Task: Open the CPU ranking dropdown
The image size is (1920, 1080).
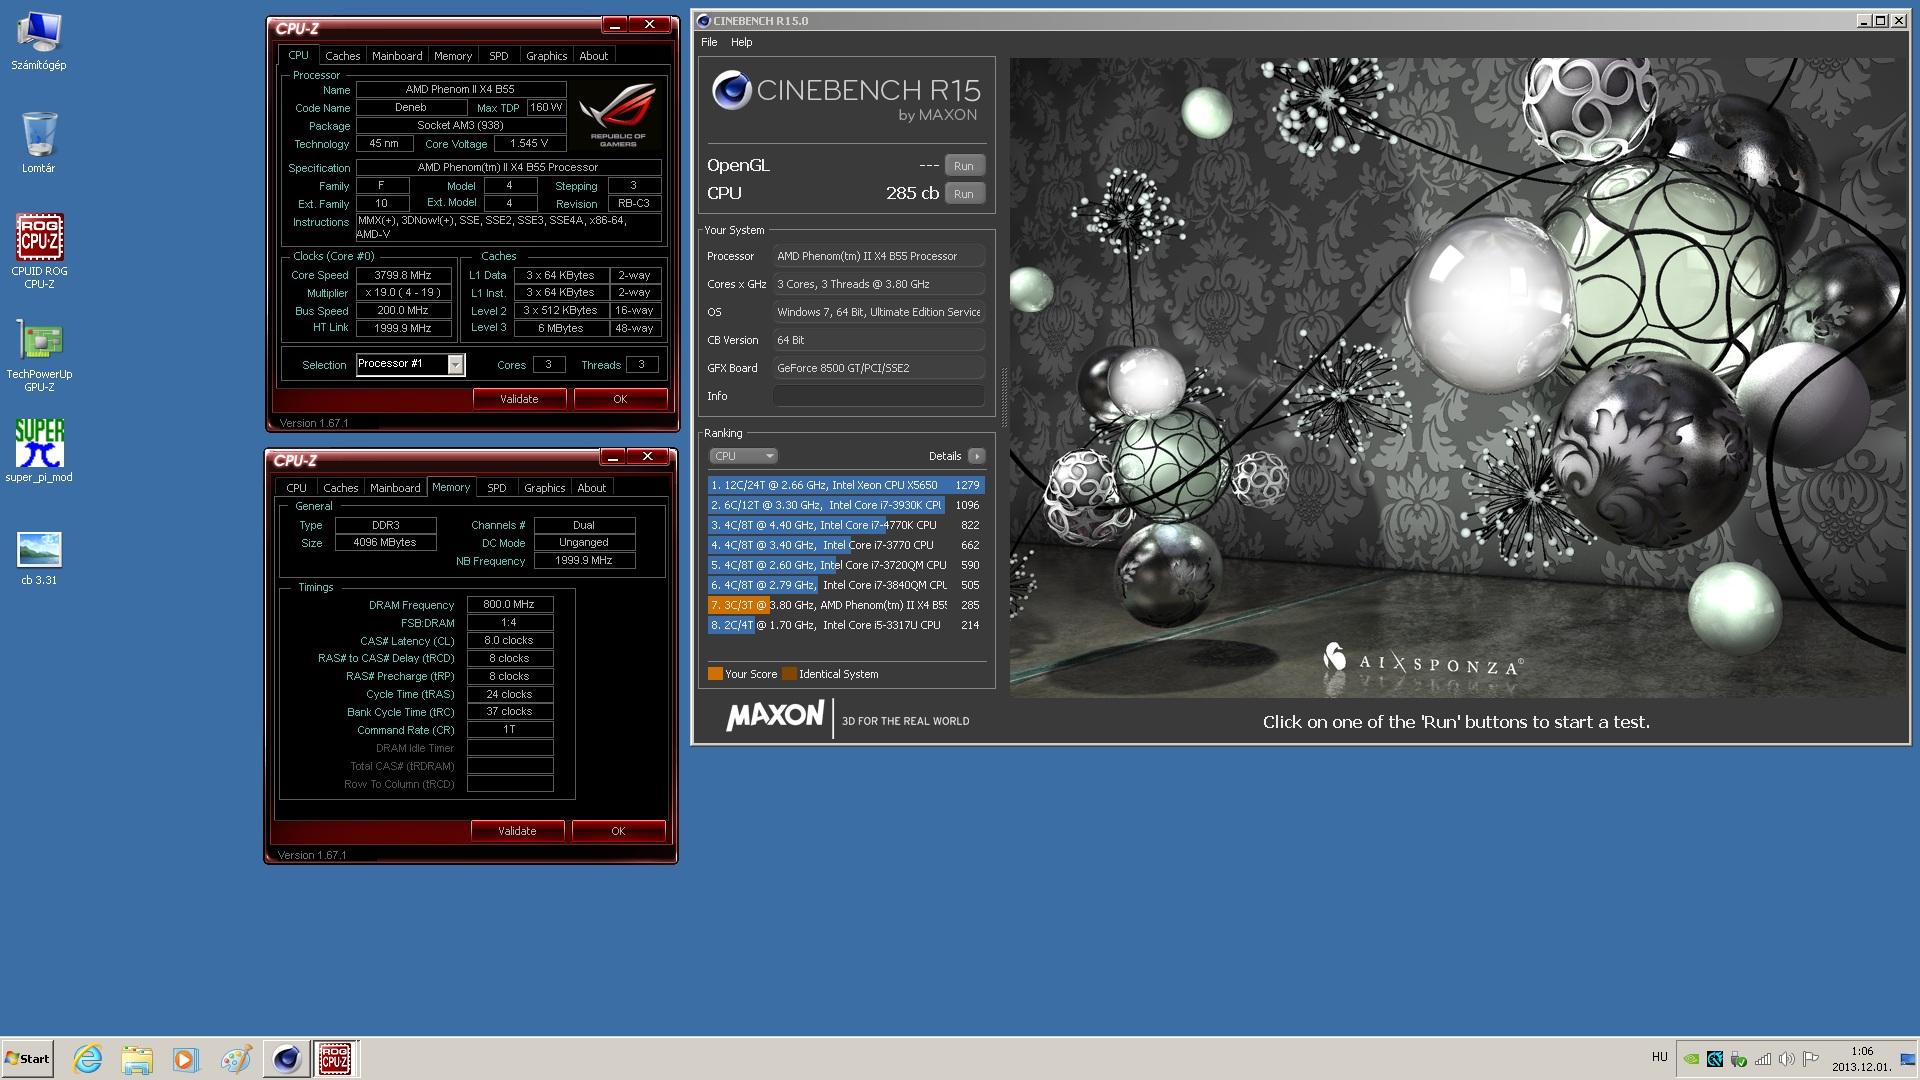Action: coord(743,456)
